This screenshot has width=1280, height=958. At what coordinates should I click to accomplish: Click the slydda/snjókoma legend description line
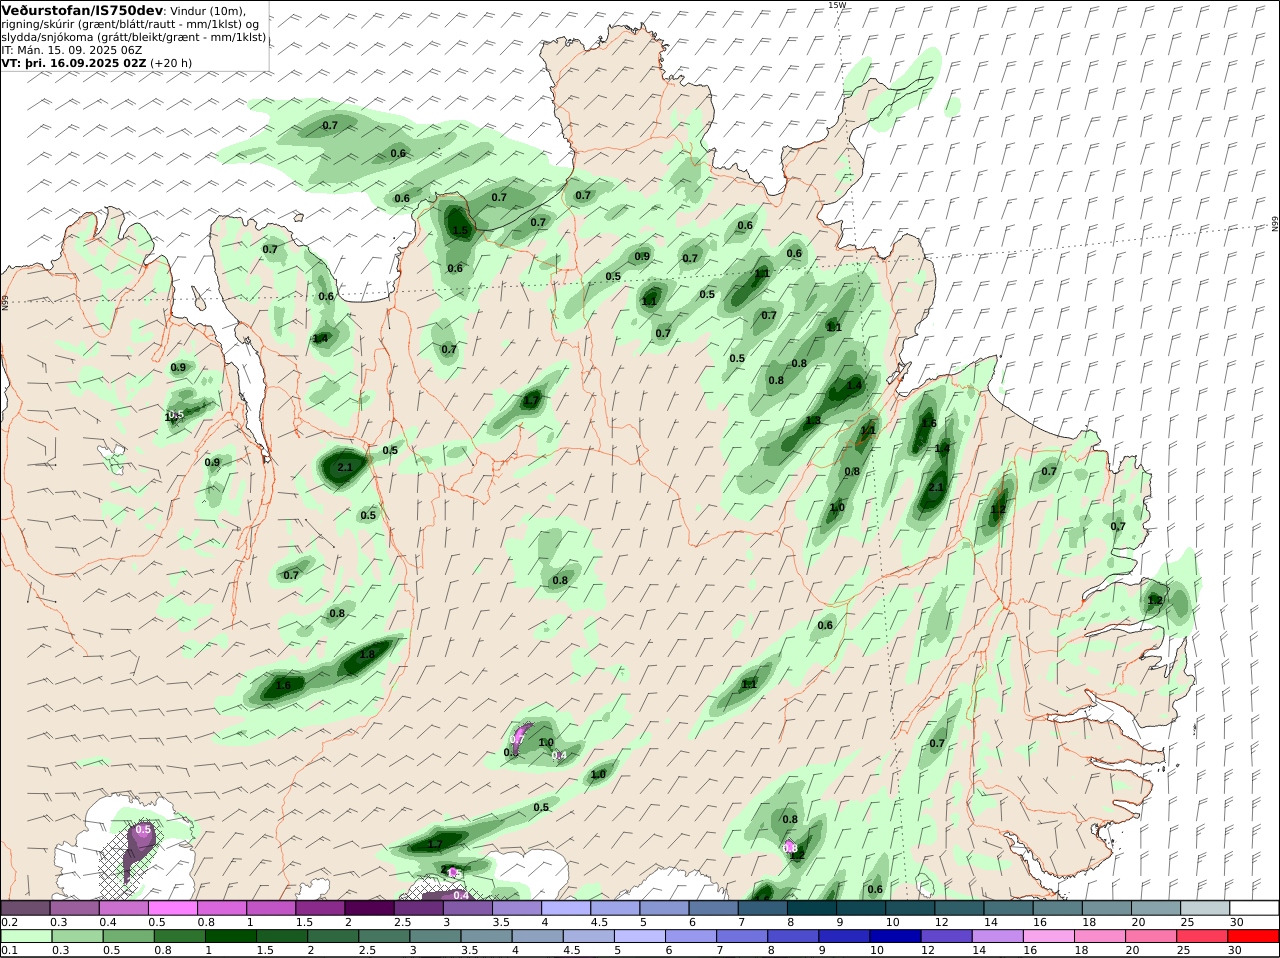click(134, 36)
